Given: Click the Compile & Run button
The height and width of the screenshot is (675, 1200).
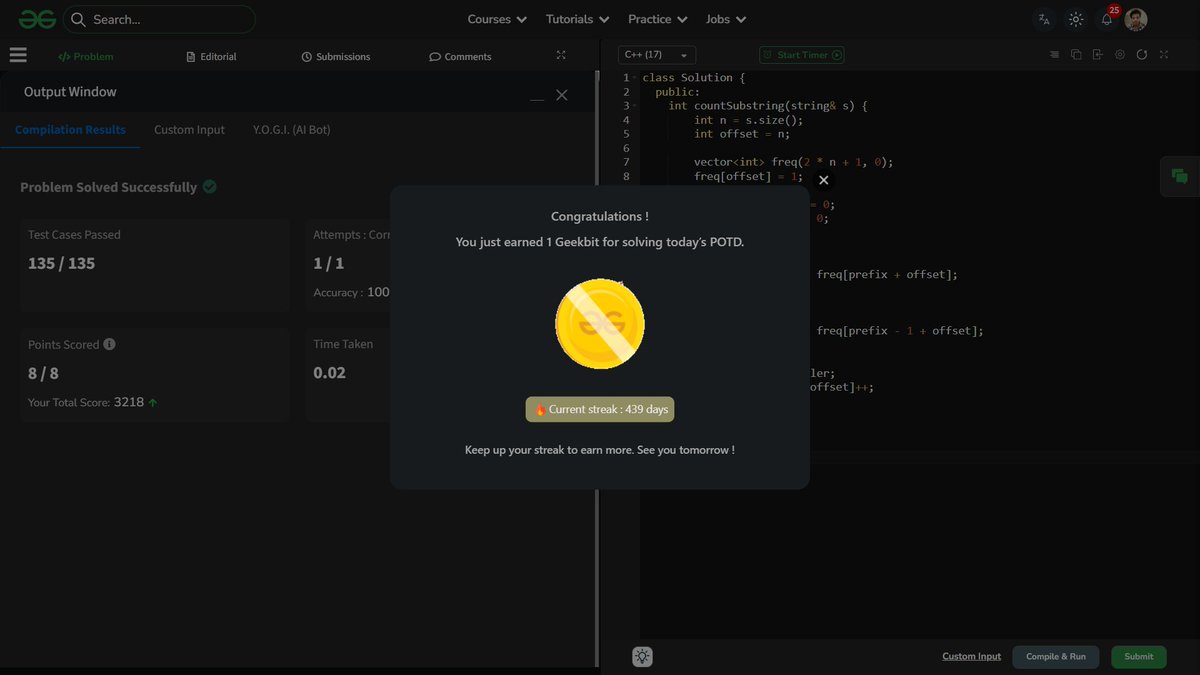Looking at the screenshot, I should (1056, 656).
